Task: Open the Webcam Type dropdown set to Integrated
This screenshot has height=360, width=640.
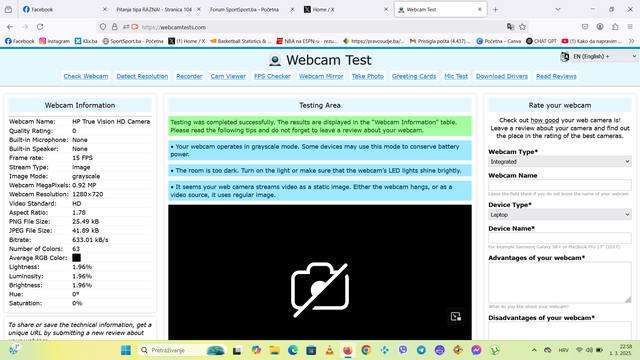Action: click(560, 162)
